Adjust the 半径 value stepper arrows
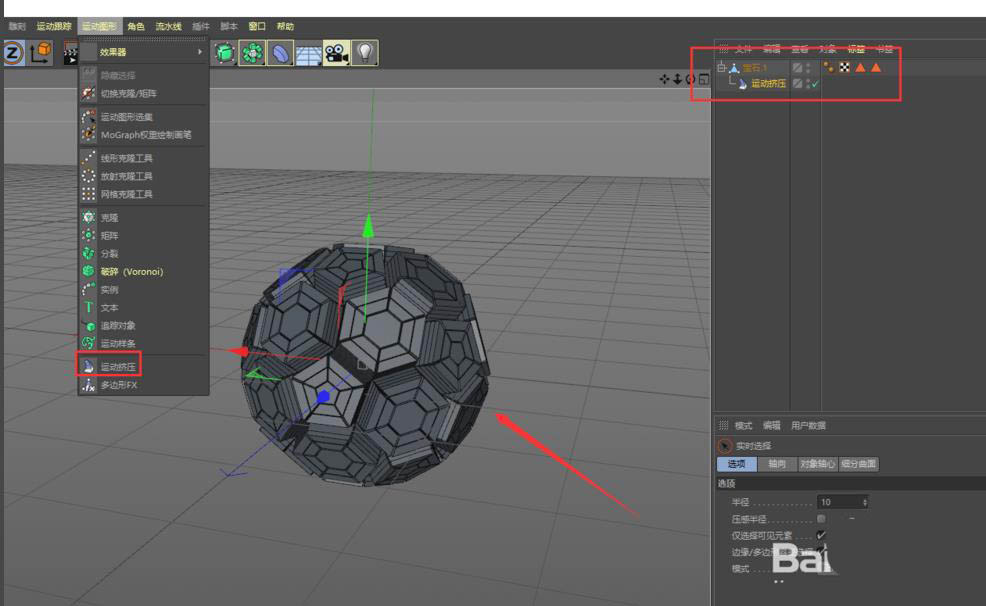 (x=864, y=502)
